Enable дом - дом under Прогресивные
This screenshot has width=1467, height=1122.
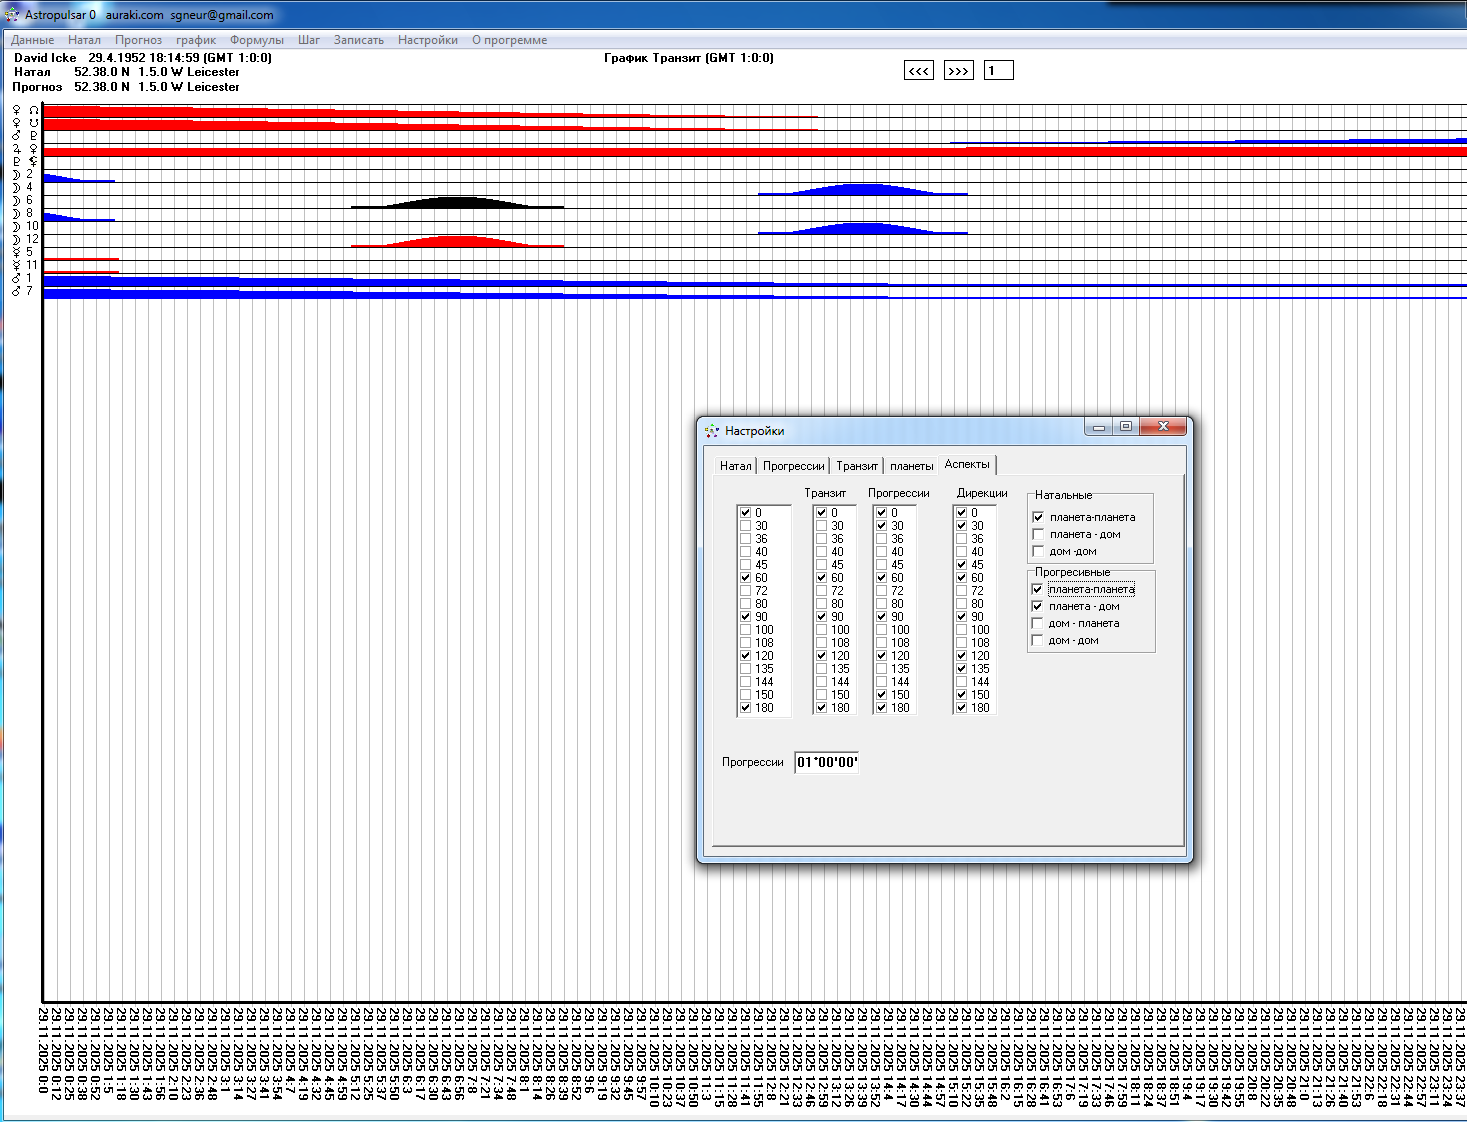click(1038, 641)
